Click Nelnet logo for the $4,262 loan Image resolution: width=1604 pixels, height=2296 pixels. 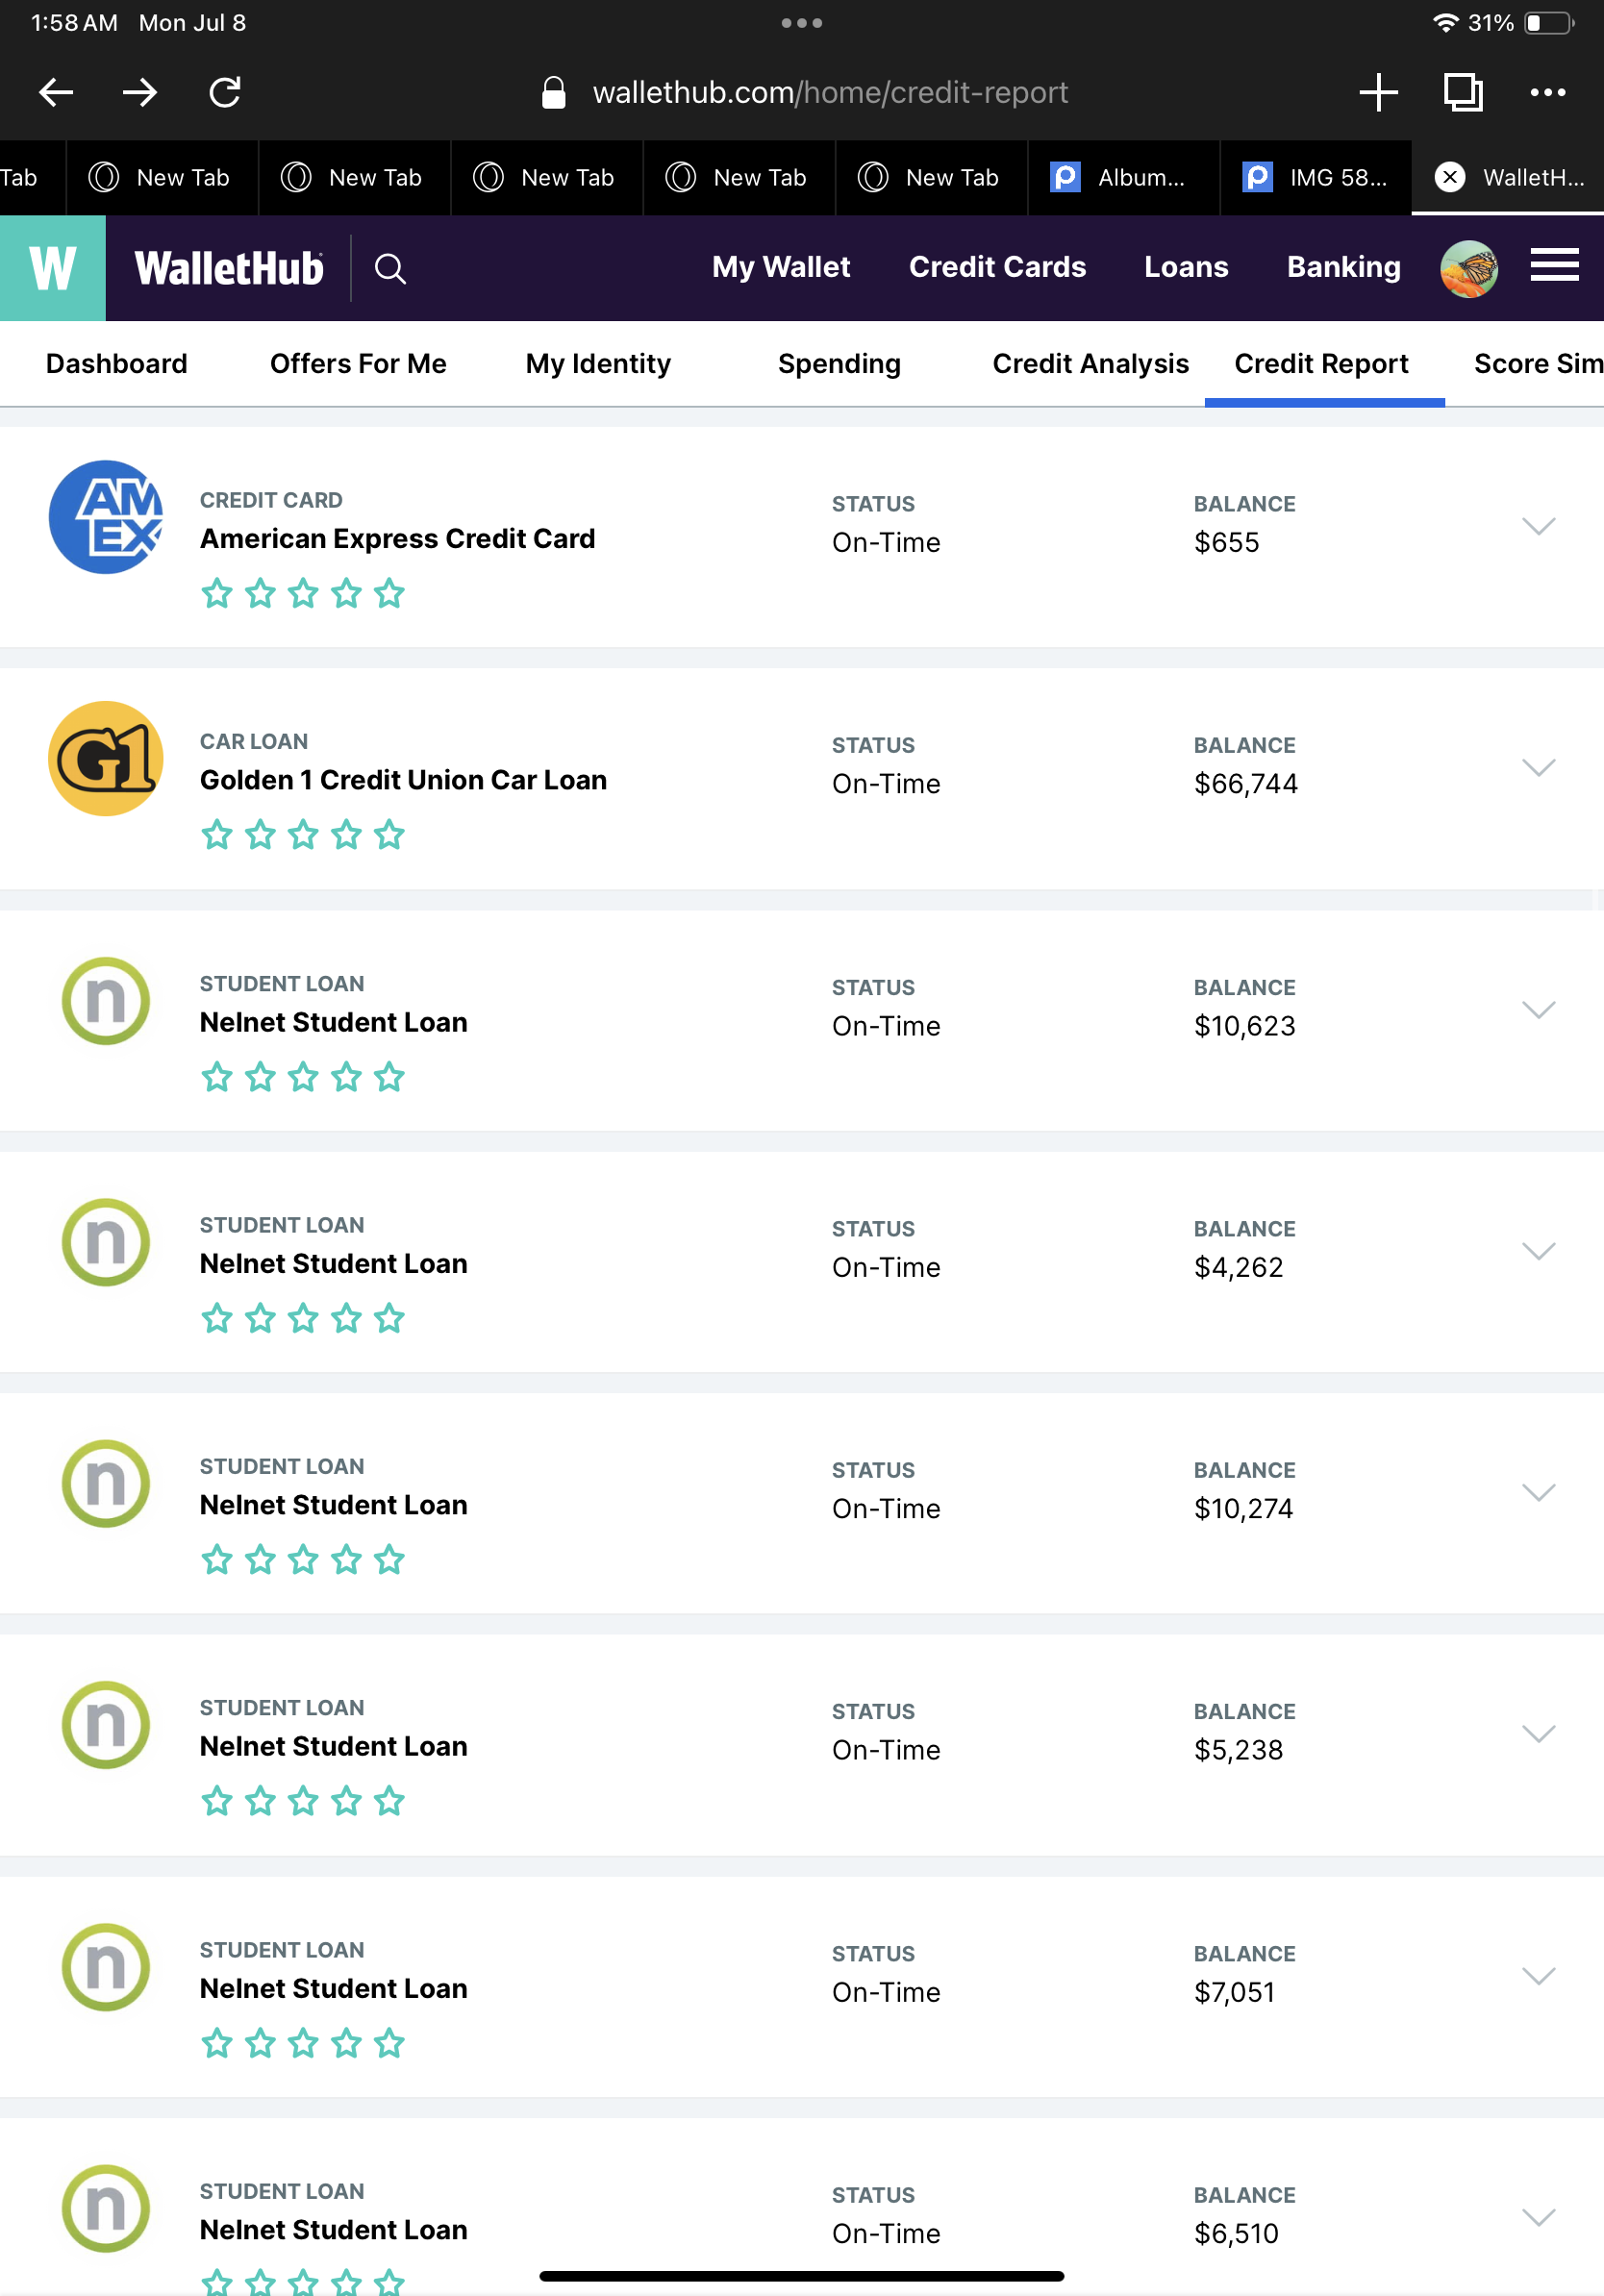[106, 1242]
